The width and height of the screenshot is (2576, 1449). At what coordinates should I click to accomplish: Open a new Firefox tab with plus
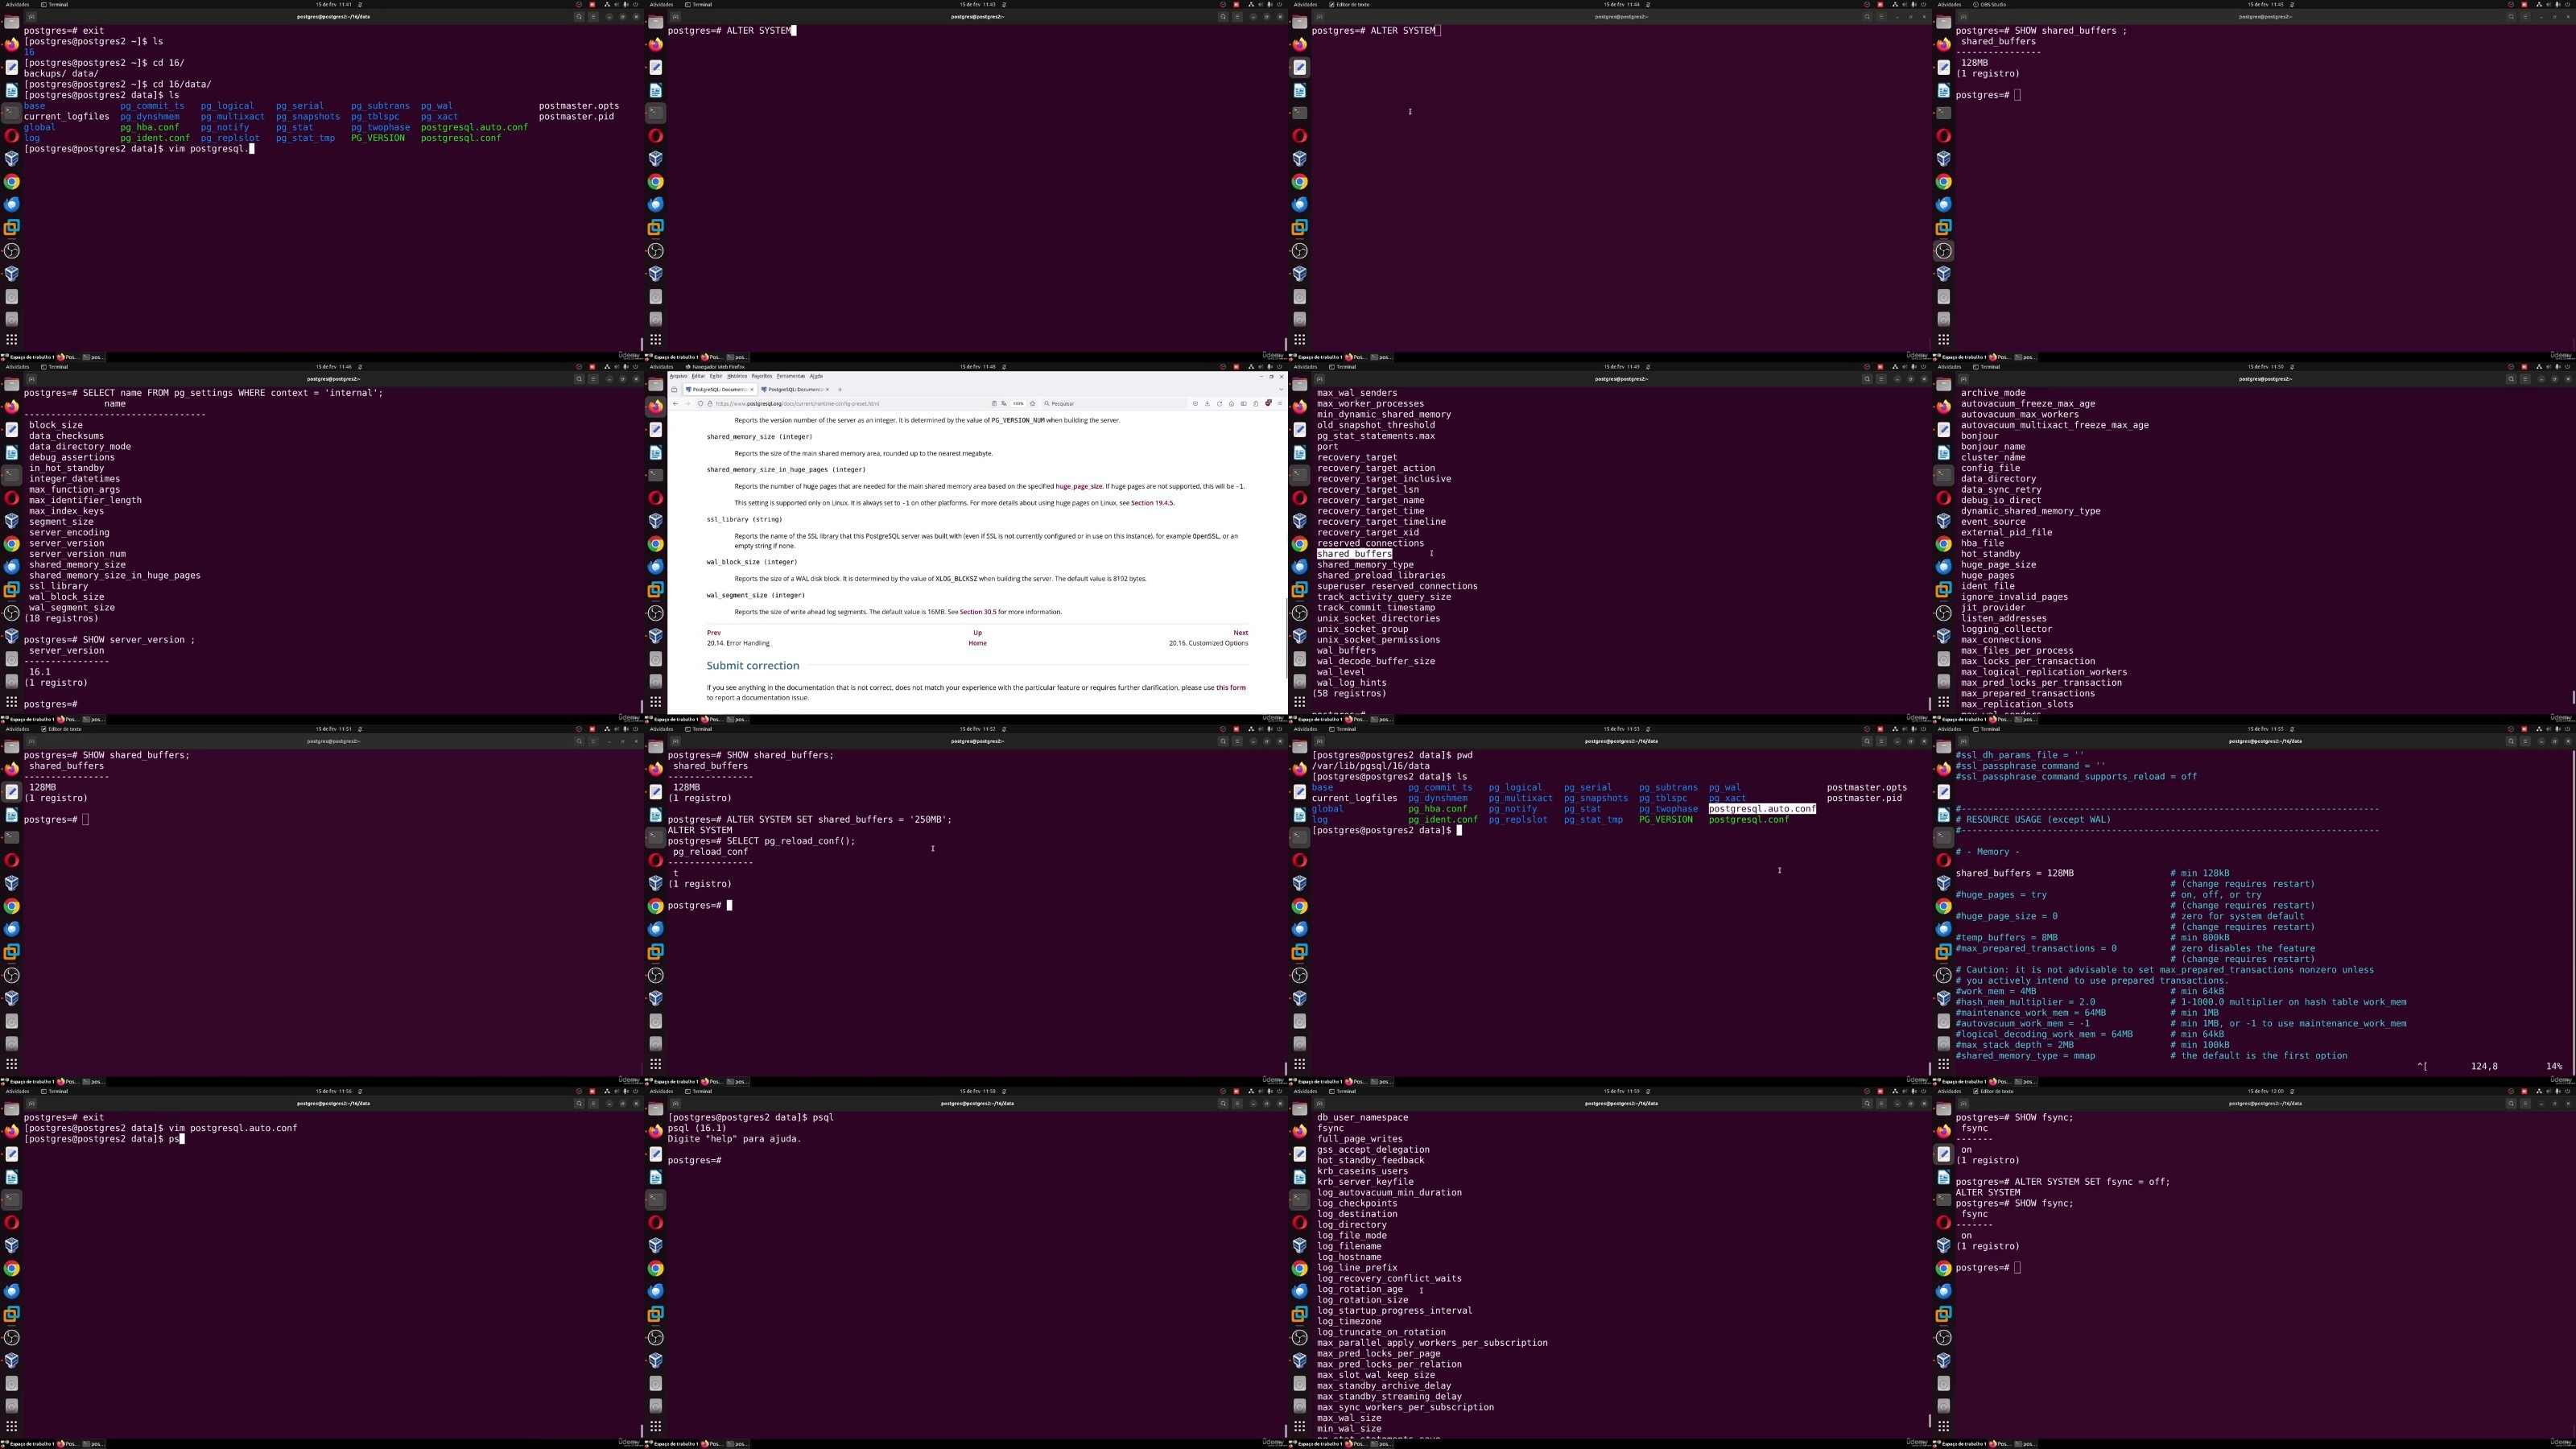840,390
